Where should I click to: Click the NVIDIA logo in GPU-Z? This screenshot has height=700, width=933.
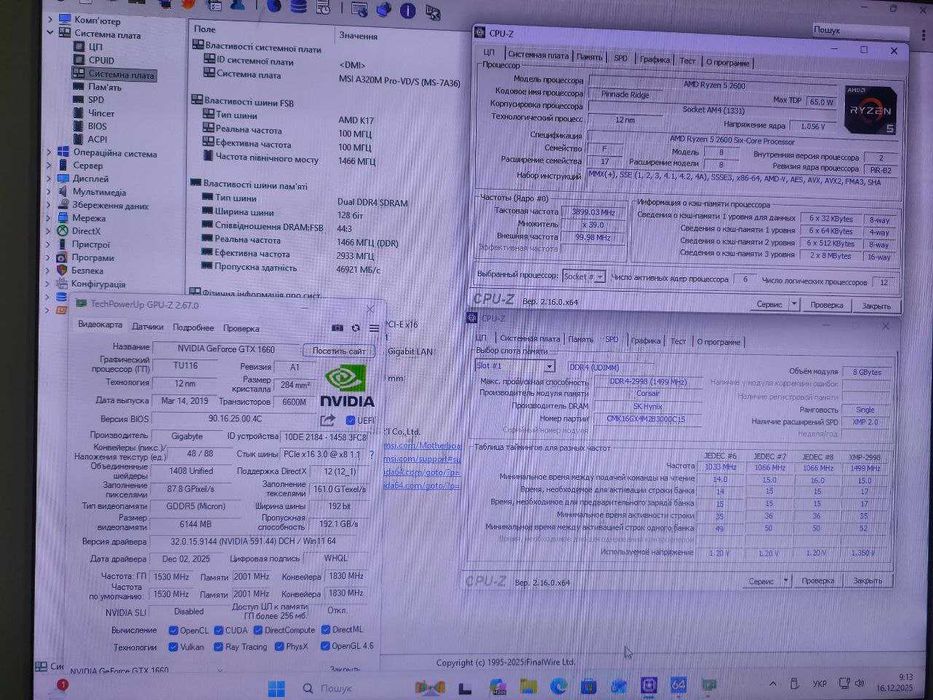(x=346, y=387)
